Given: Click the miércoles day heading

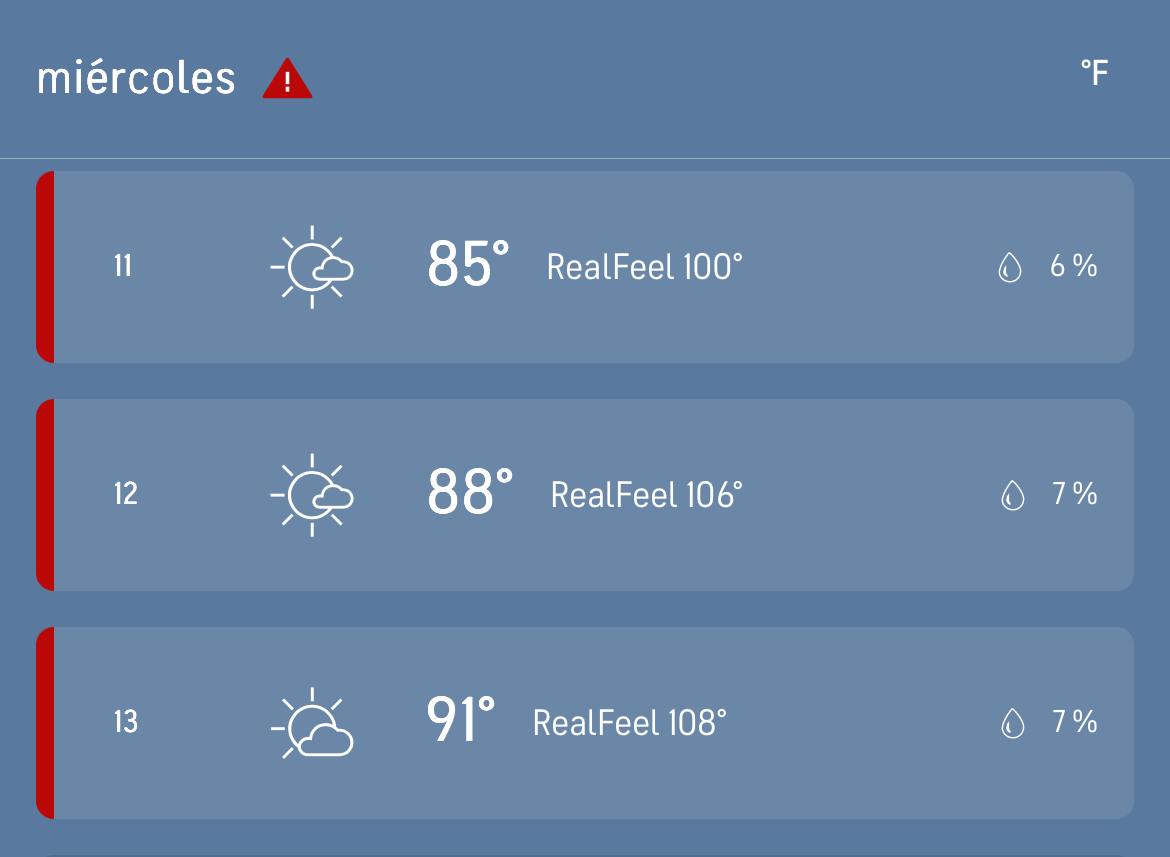Looking at the screenshot, I should 136,79.
